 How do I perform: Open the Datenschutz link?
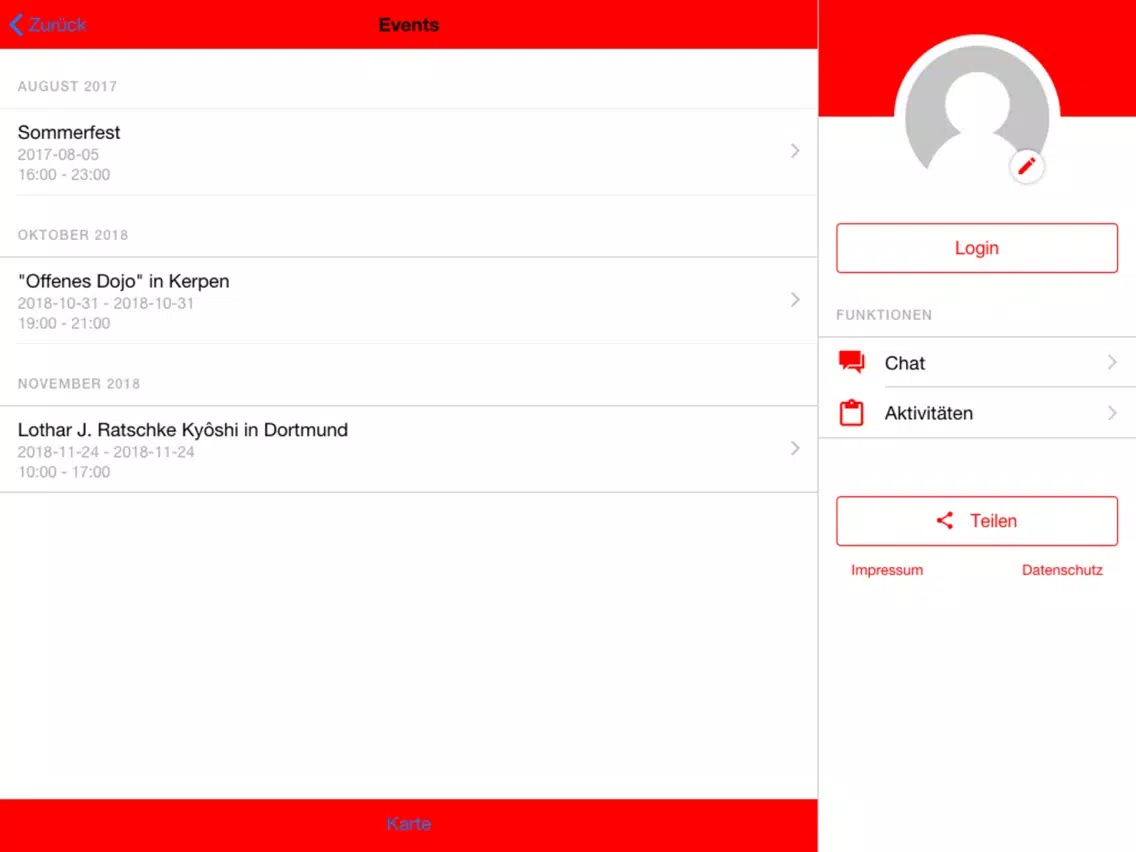pyautogui.click(x=1062, y=570)
